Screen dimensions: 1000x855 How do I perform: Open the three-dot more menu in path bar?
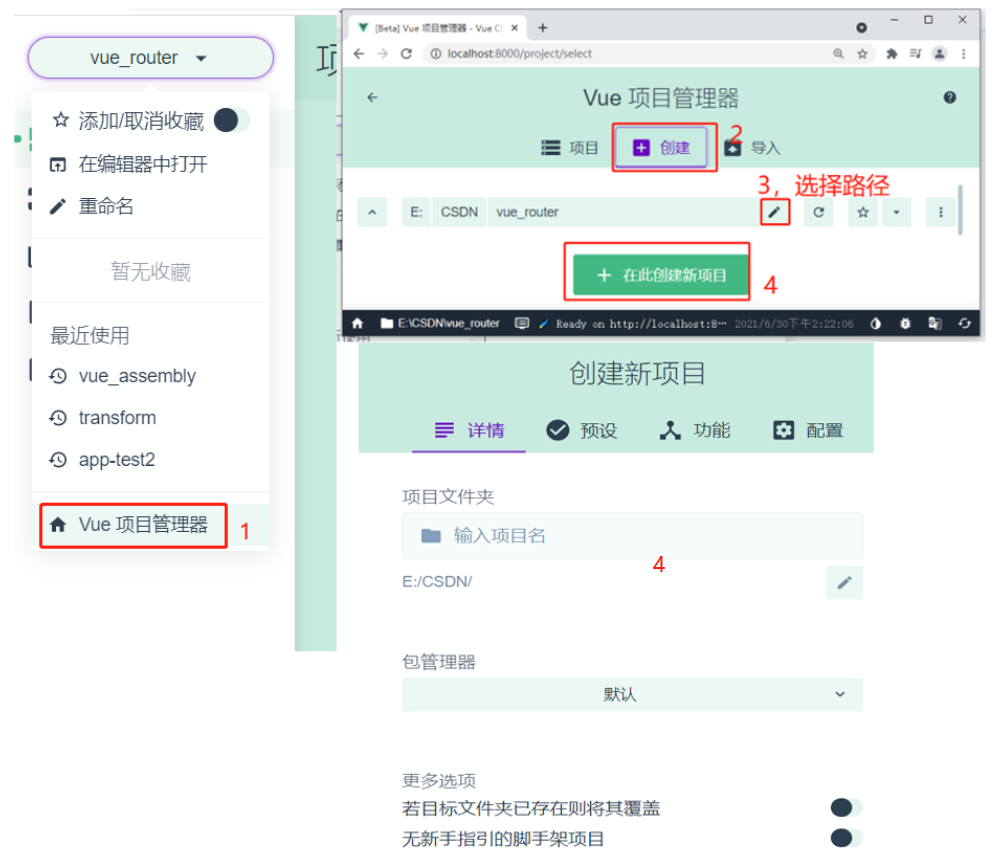click(x=941, y=212)
